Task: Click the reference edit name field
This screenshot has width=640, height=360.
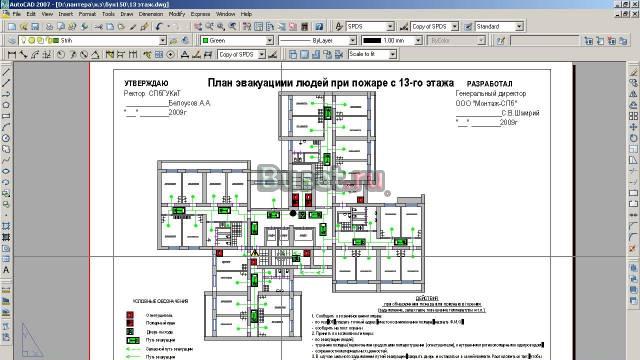Action: point(544,40)
